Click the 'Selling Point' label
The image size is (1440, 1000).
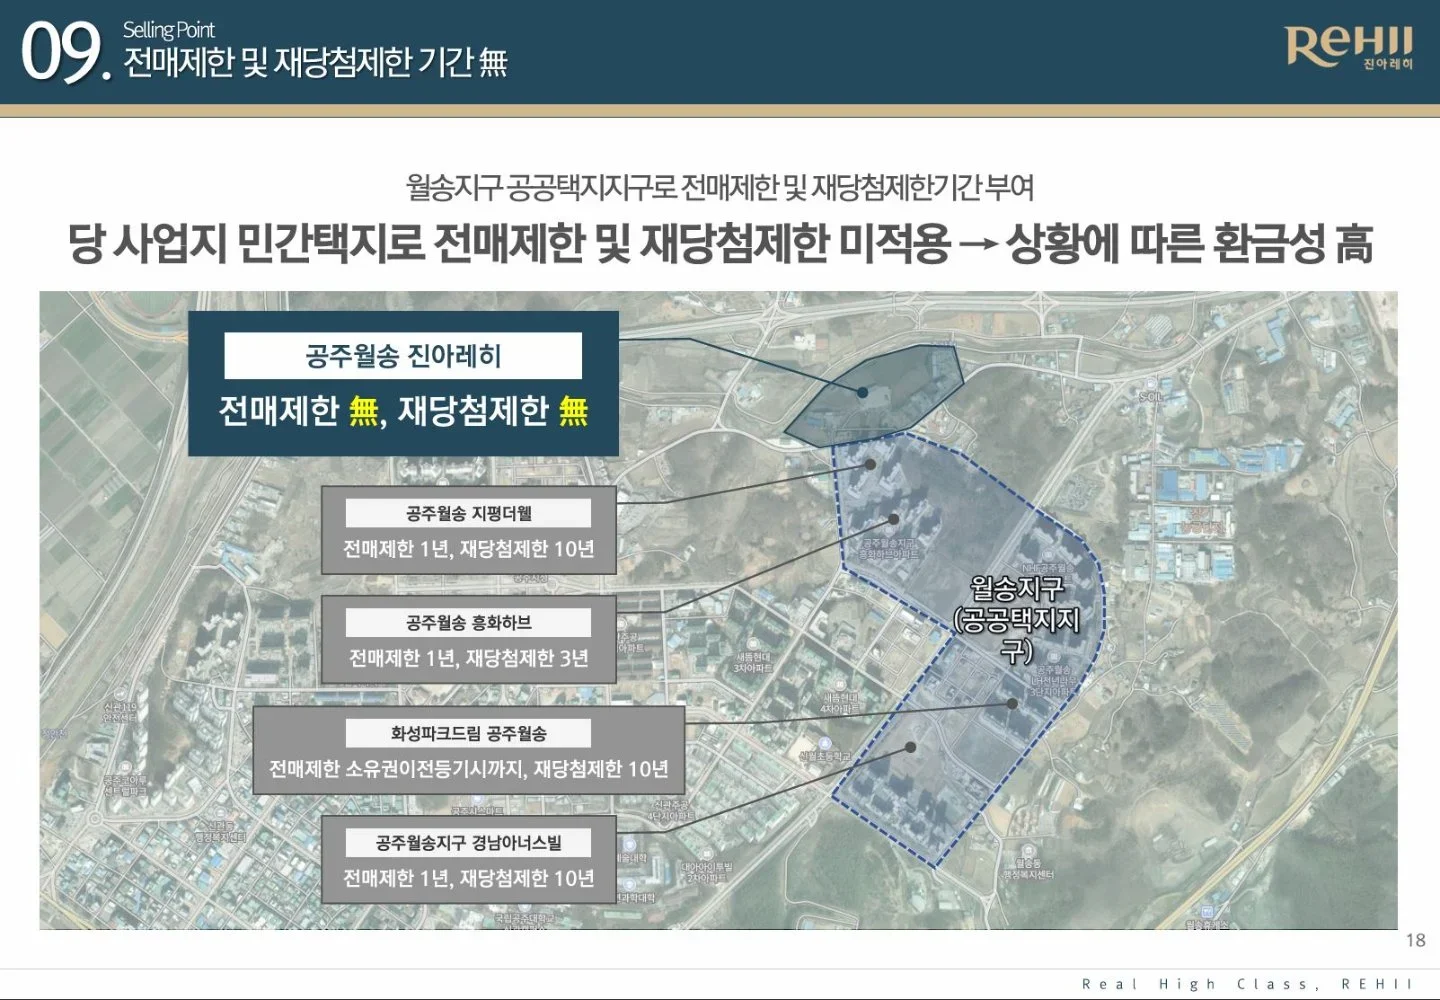(168, 30)
